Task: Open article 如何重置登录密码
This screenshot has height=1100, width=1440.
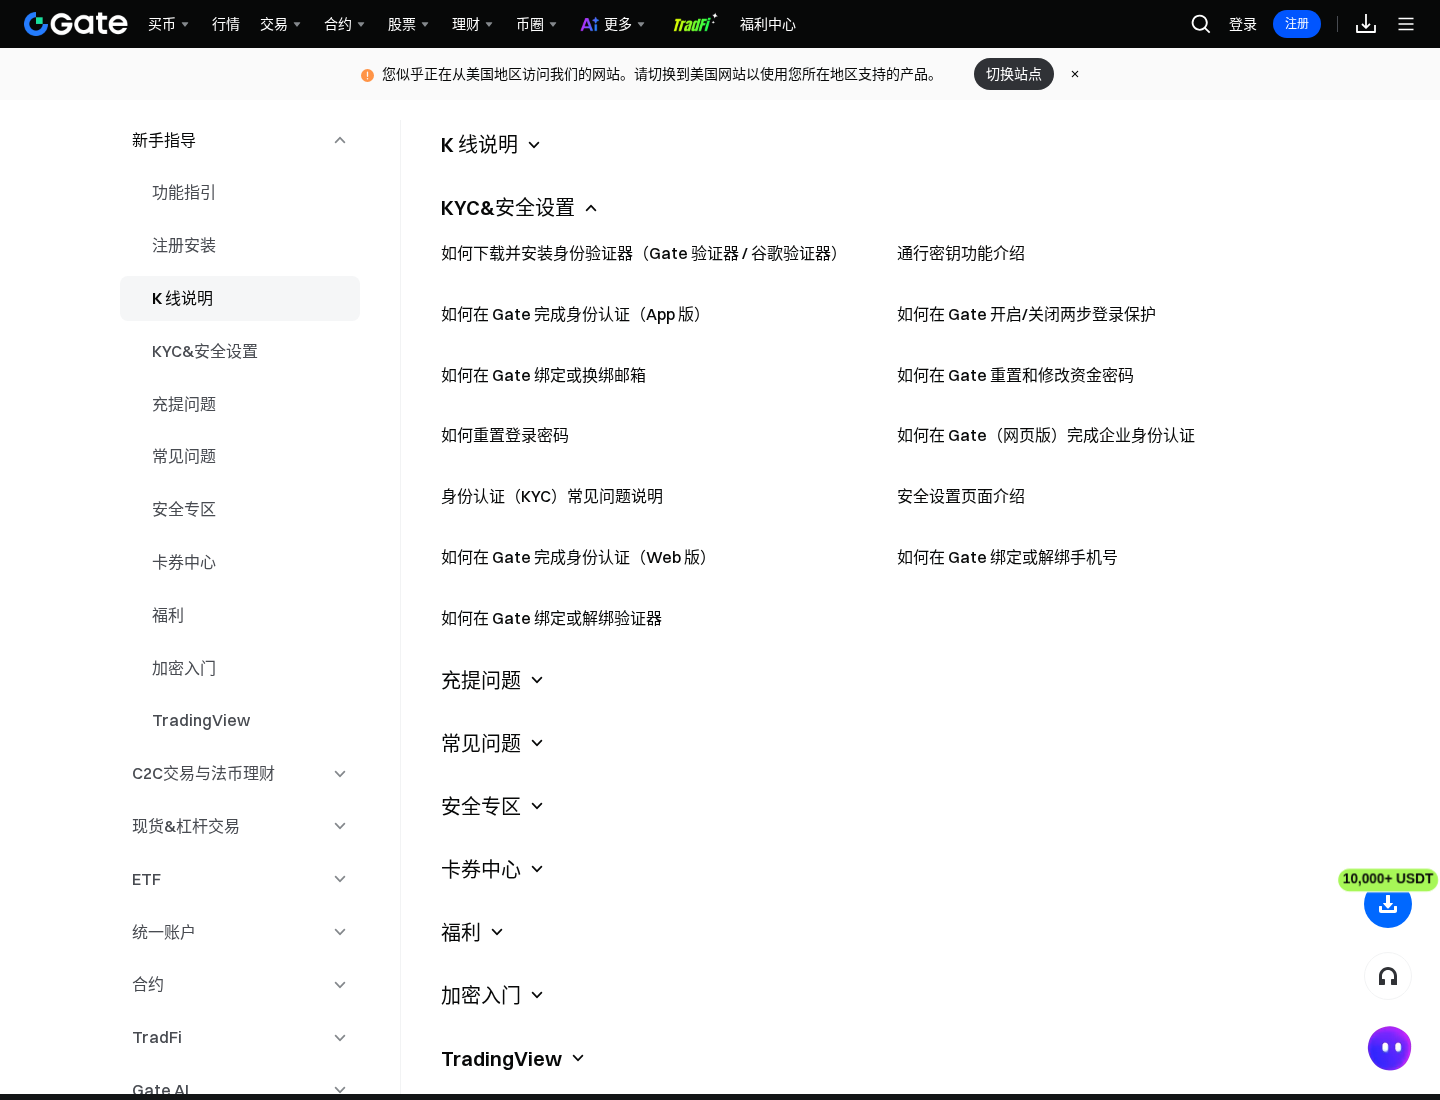Action: 505,435
